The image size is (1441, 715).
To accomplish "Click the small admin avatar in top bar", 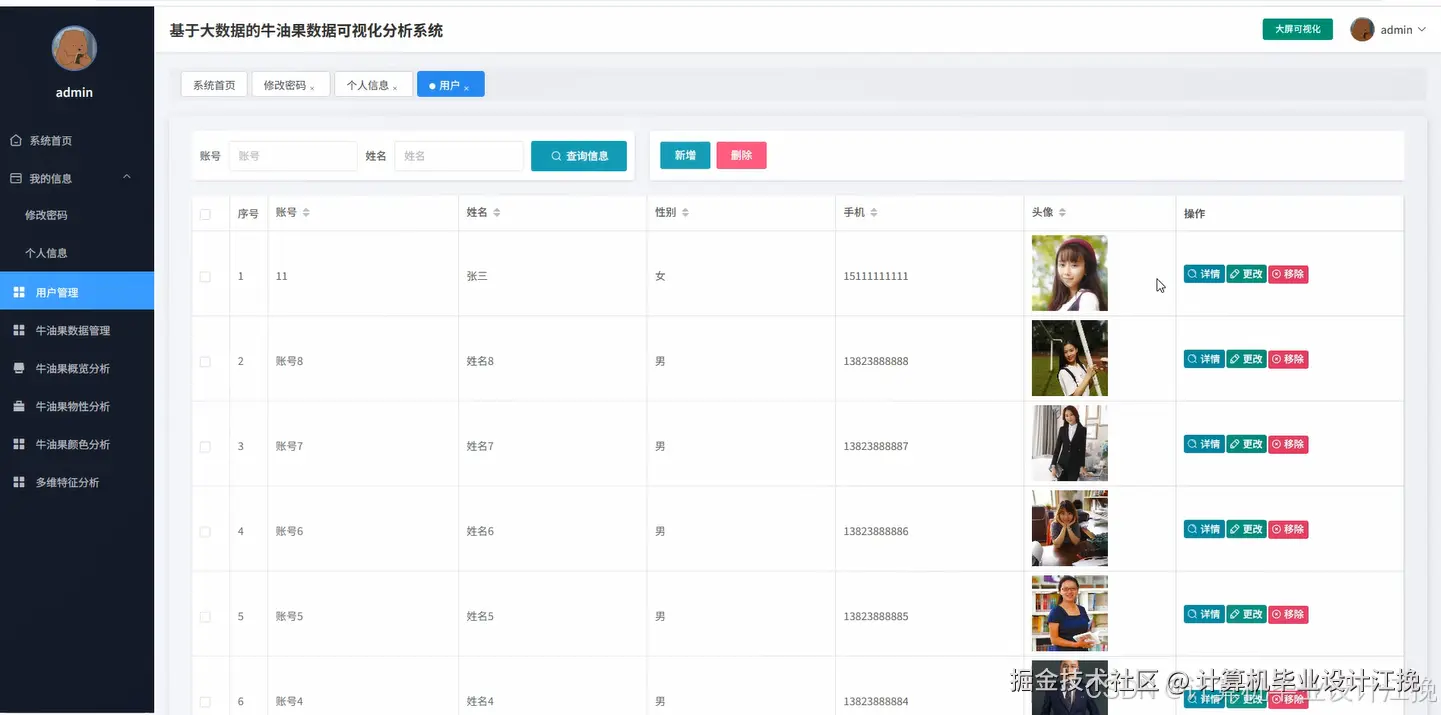I will tap(1362, 29).
